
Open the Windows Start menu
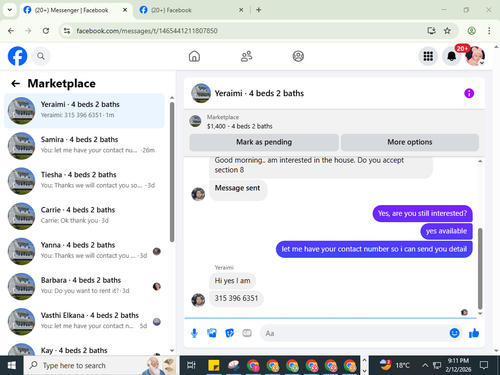(12, 366)
